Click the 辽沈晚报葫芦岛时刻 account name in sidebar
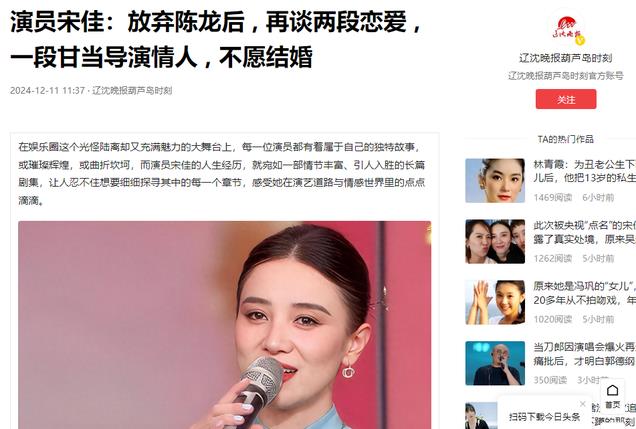Image resolution: width=636 pixels, height=429 pixels. point(566,58)
